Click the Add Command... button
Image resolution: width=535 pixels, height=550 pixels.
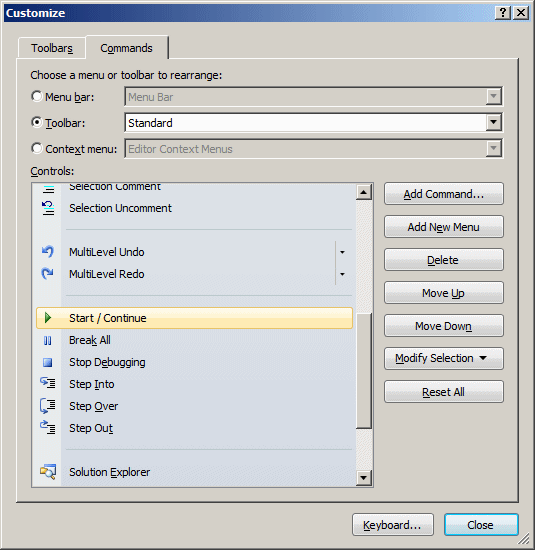tap(444, 194)
